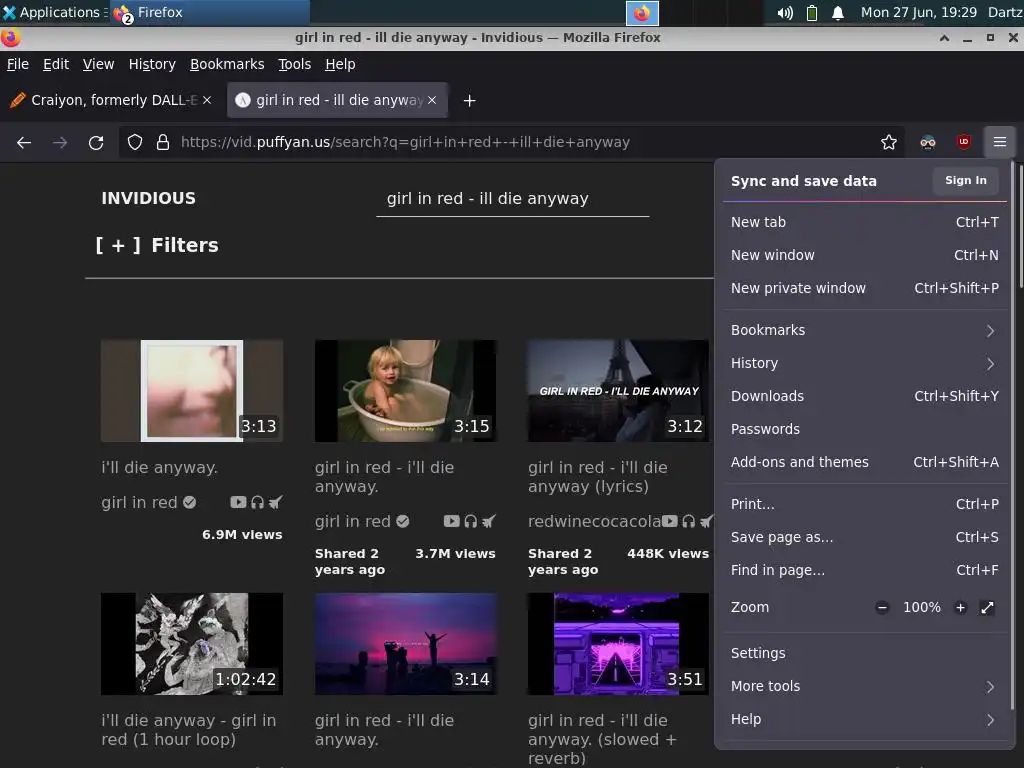Choose New private window
The height and width of the screenshot is (768, 1024).
pyautogui.click(x=864, y=288)
